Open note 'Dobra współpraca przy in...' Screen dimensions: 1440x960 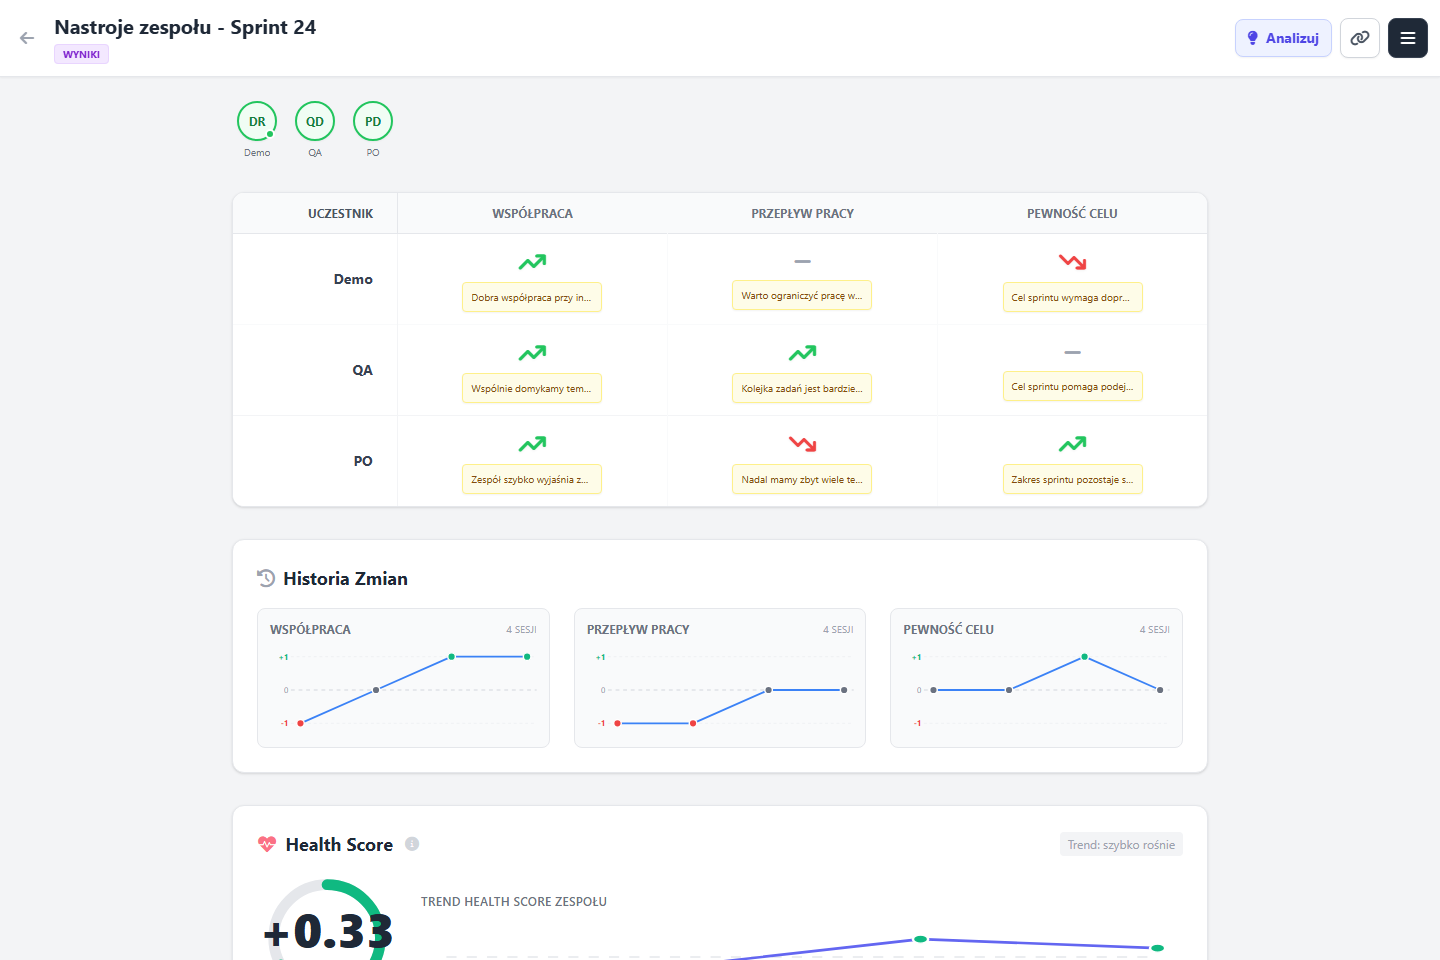tap(532, 297)
